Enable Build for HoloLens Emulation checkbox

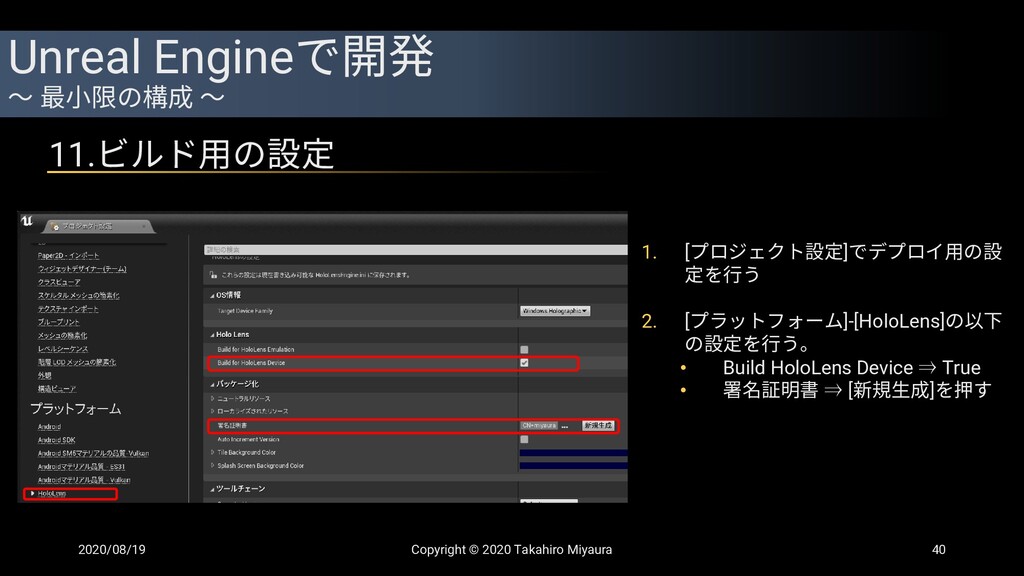[x=524, y=350]
